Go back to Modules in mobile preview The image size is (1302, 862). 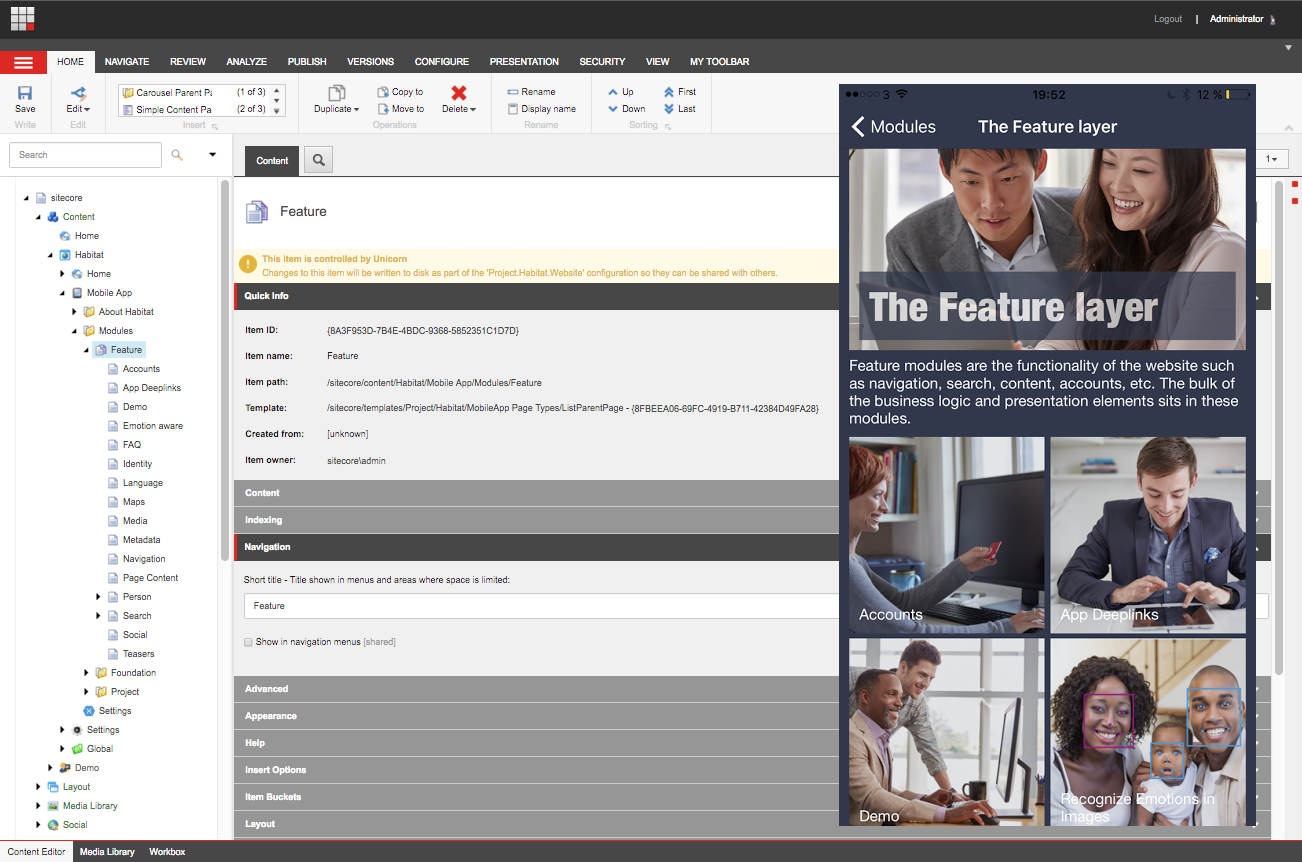892,127
